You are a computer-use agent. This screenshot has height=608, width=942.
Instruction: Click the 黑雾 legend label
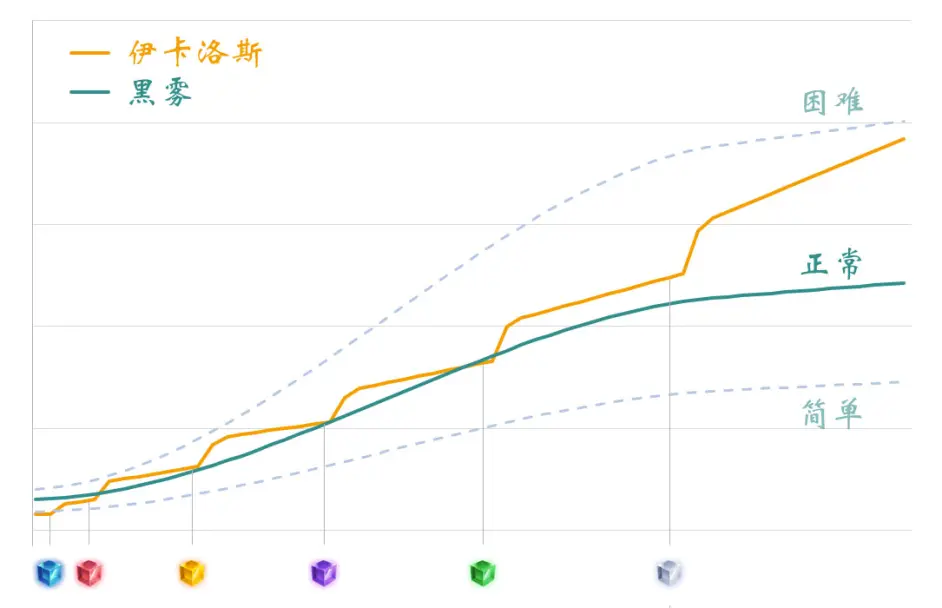coord(160,92)
